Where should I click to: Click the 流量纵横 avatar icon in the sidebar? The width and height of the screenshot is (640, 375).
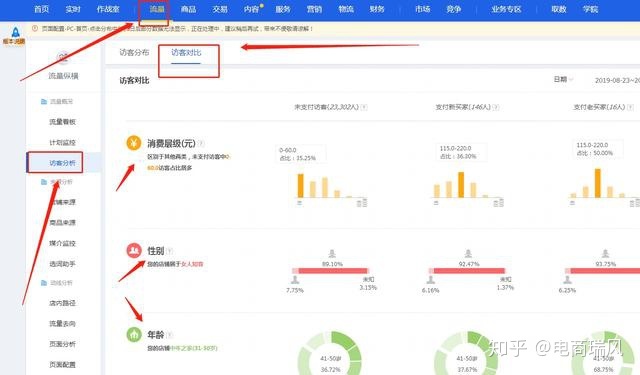pos(63,58)
